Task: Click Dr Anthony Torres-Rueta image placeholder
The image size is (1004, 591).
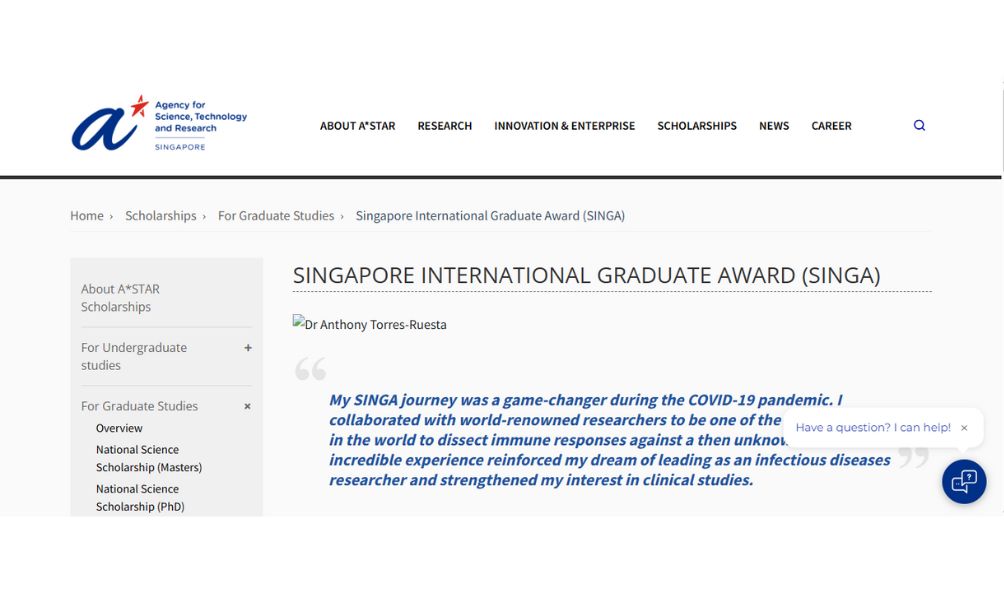Action: point(369,324)
